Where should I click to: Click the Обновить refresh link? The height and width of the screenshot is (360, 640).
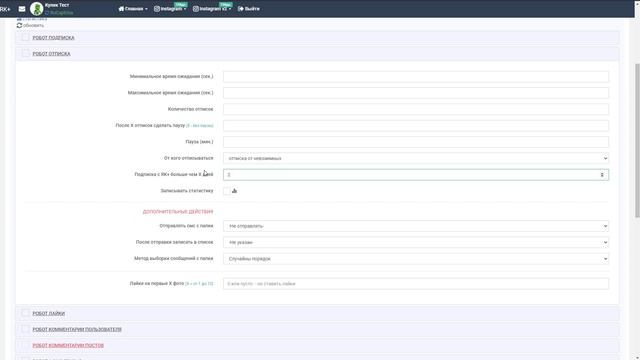pos(30,25)
